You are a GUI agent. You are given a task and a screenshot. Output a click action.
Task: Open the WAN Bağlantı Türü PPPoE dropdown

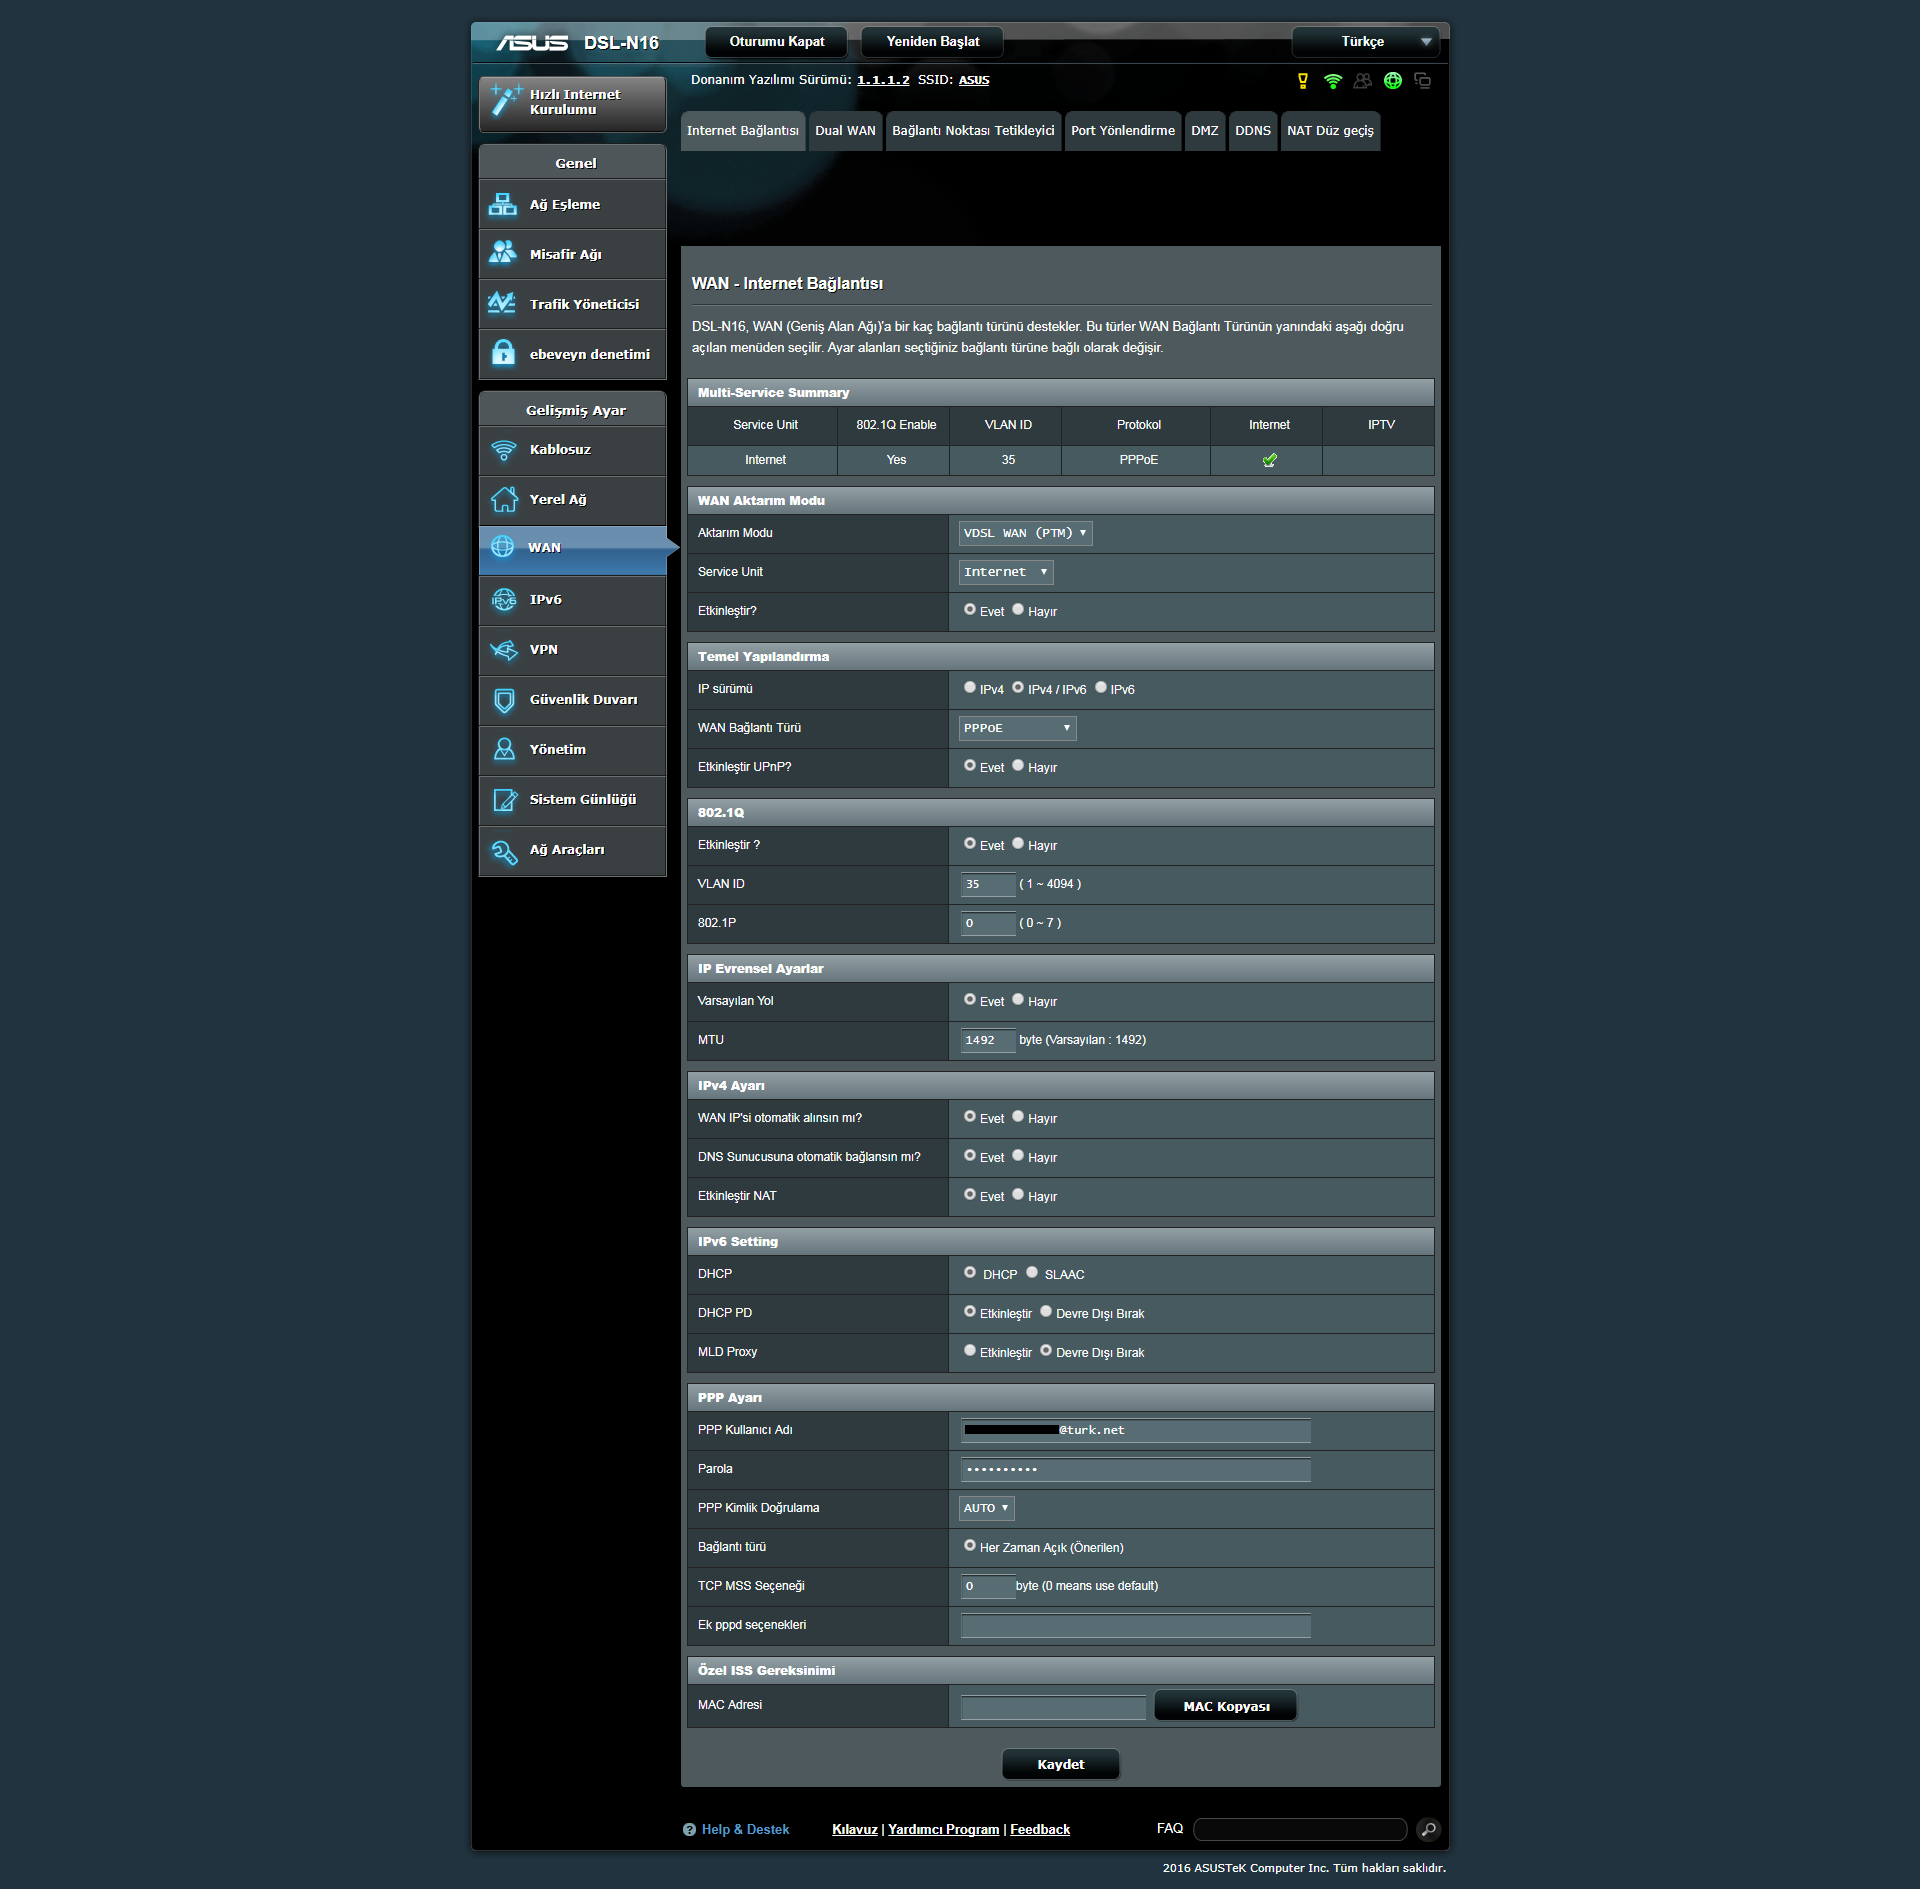click(x=1016, y=728)
